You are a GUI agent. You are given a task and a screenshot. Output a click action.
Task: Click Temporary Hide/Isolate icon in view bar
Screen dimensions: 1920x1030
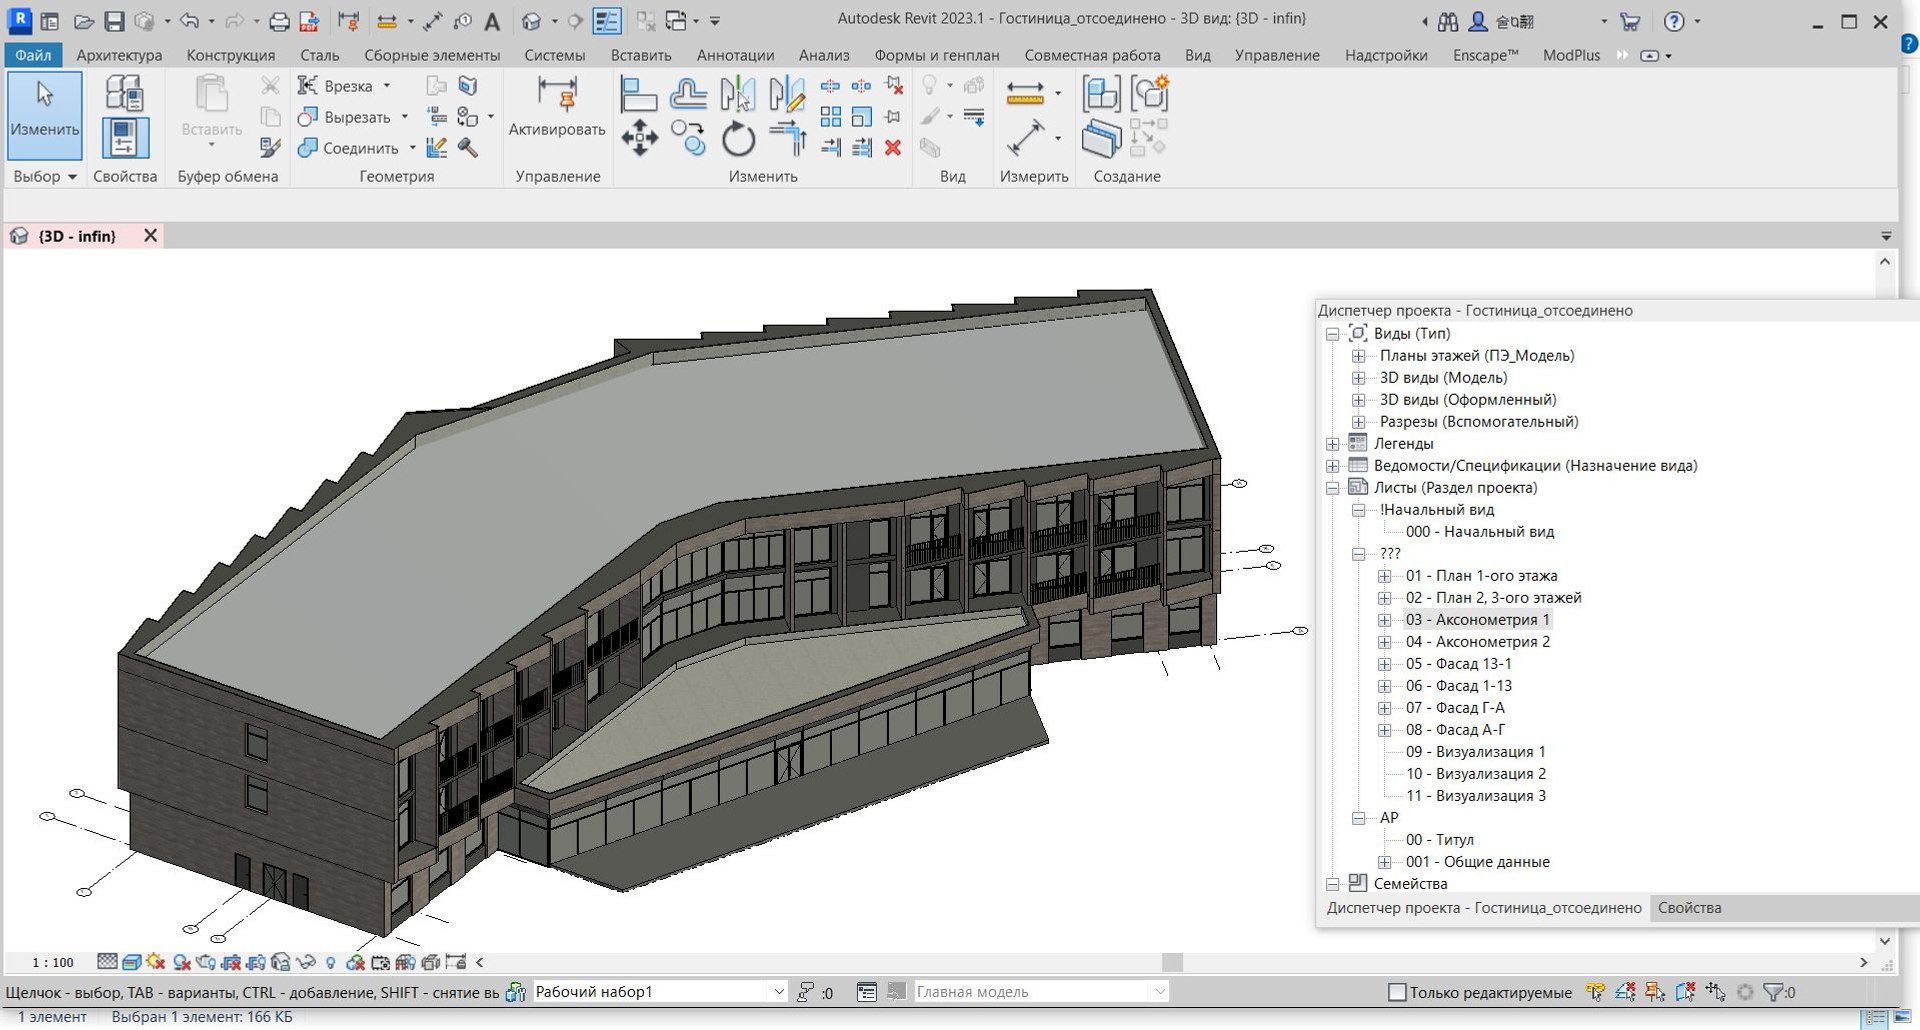pos(306,962)
